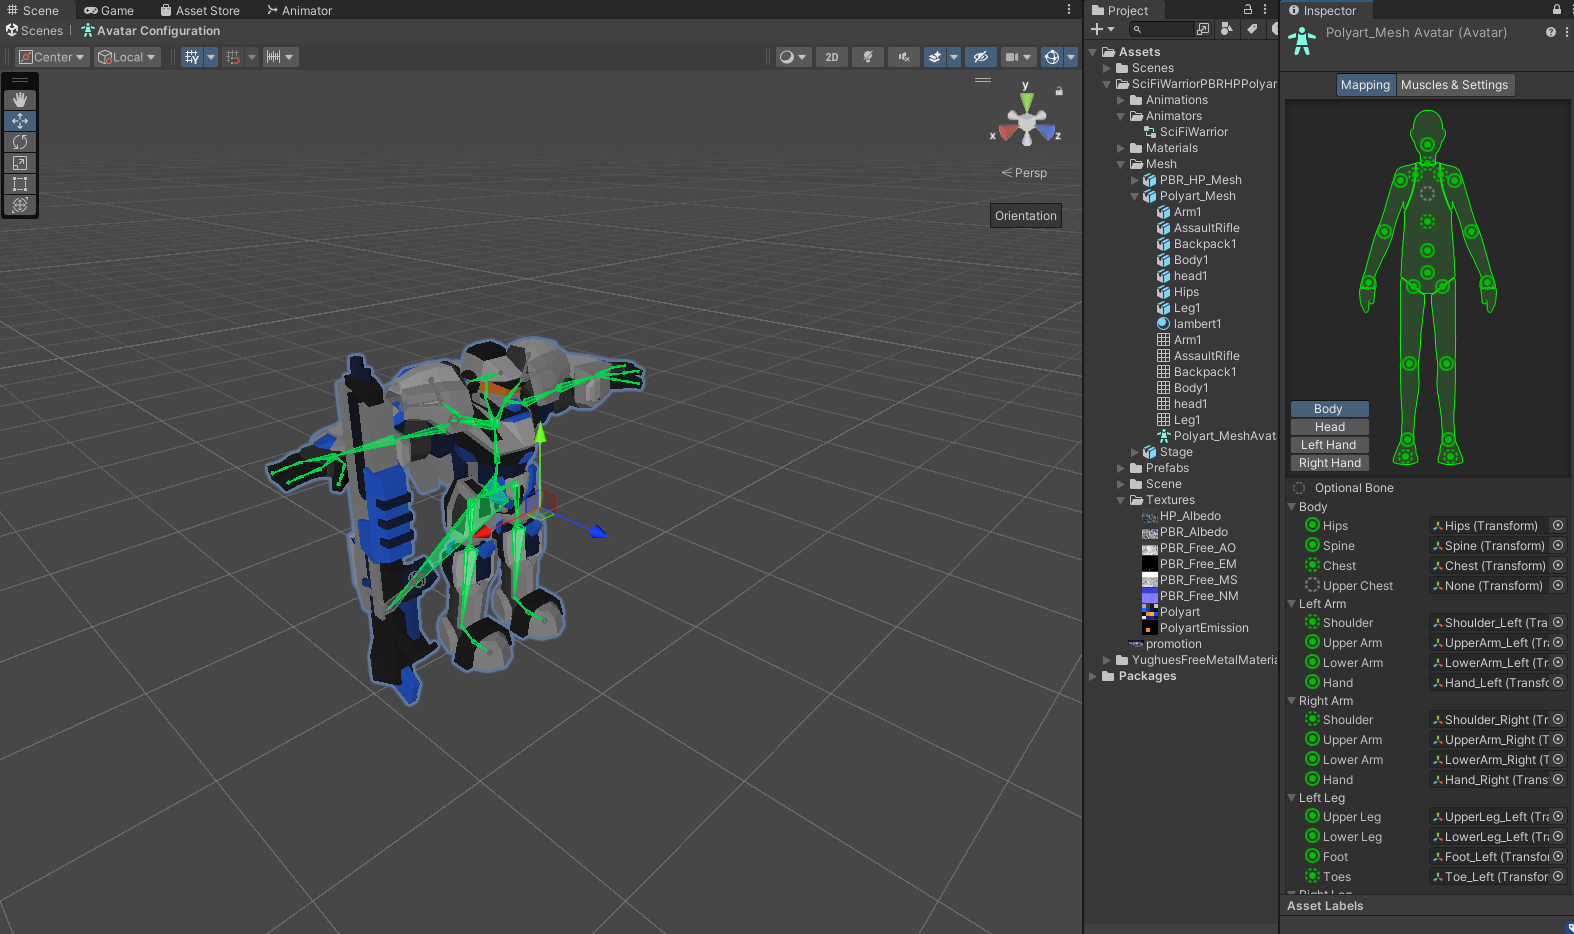Screen dimensions: 1574x934
Task: Lock the Project panel
Action: (x=1248, y=9)
